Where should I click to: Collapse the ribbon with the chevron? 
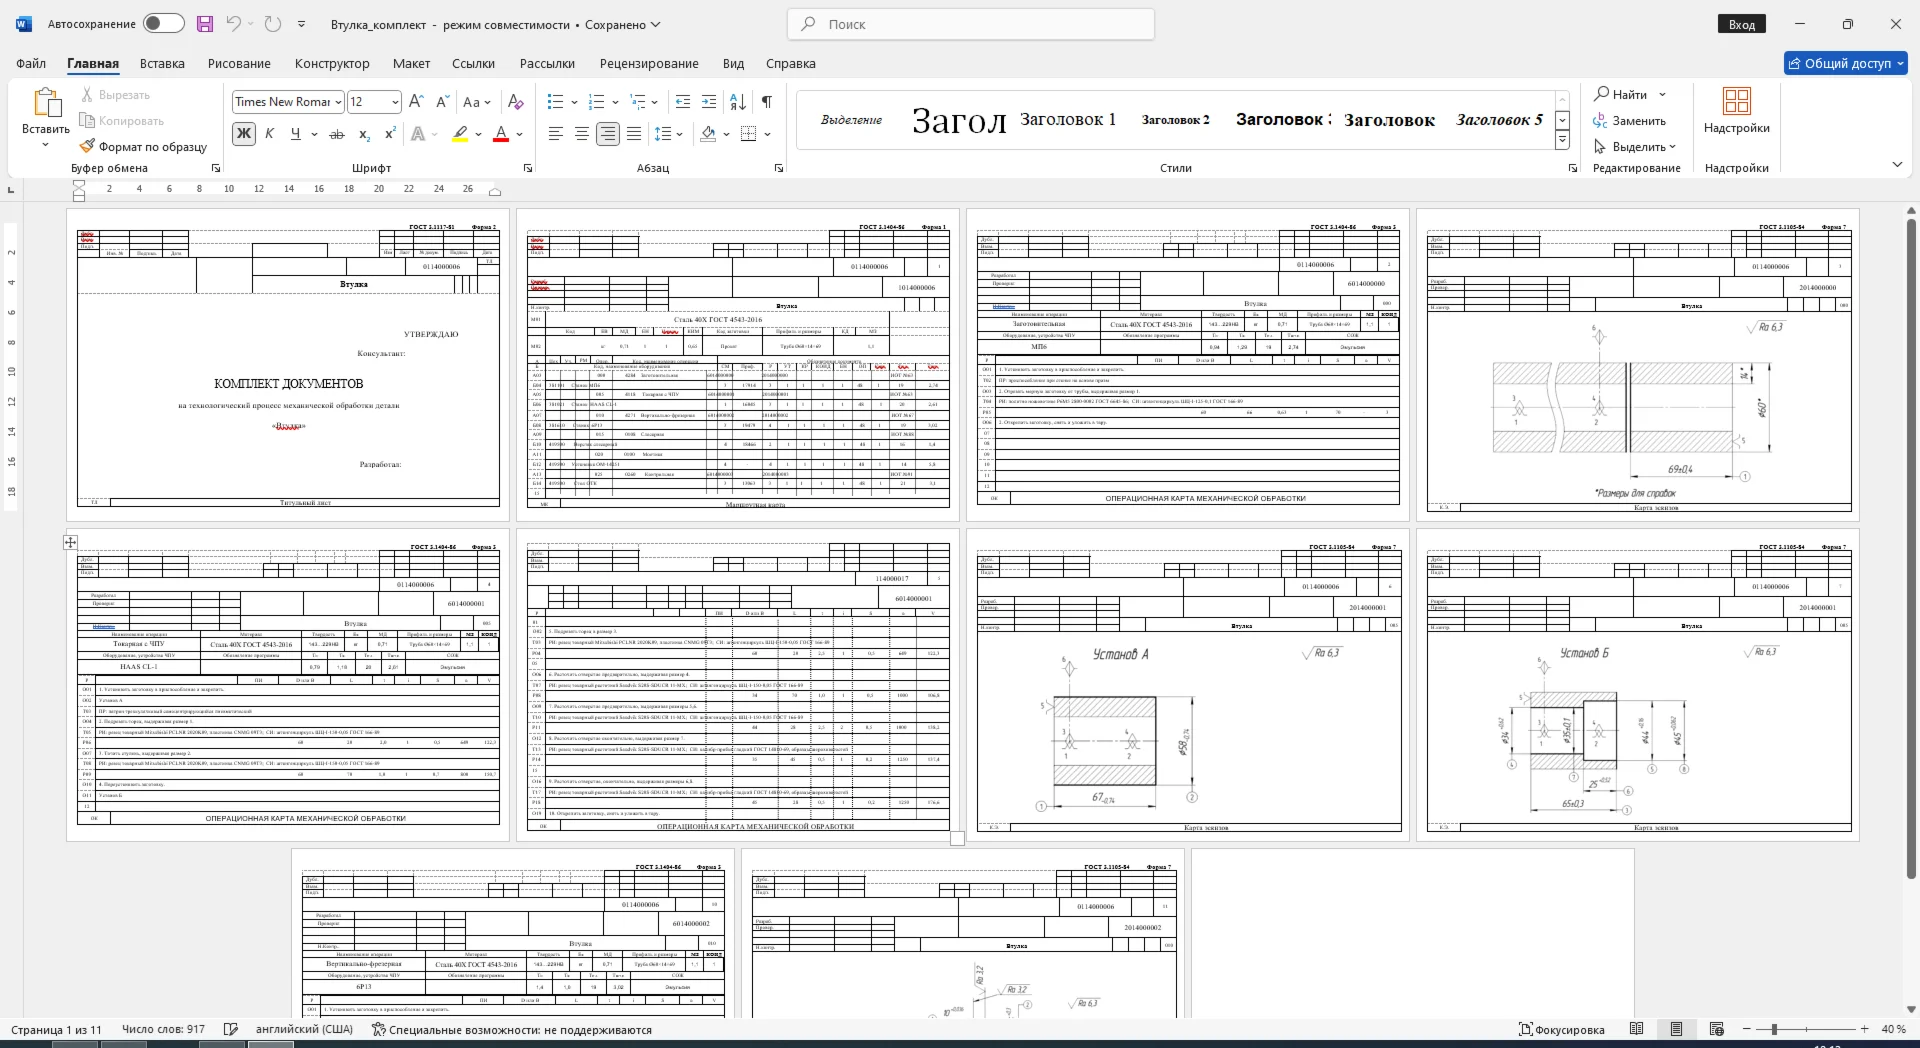pyautogui.click(x=1897, y=164)
